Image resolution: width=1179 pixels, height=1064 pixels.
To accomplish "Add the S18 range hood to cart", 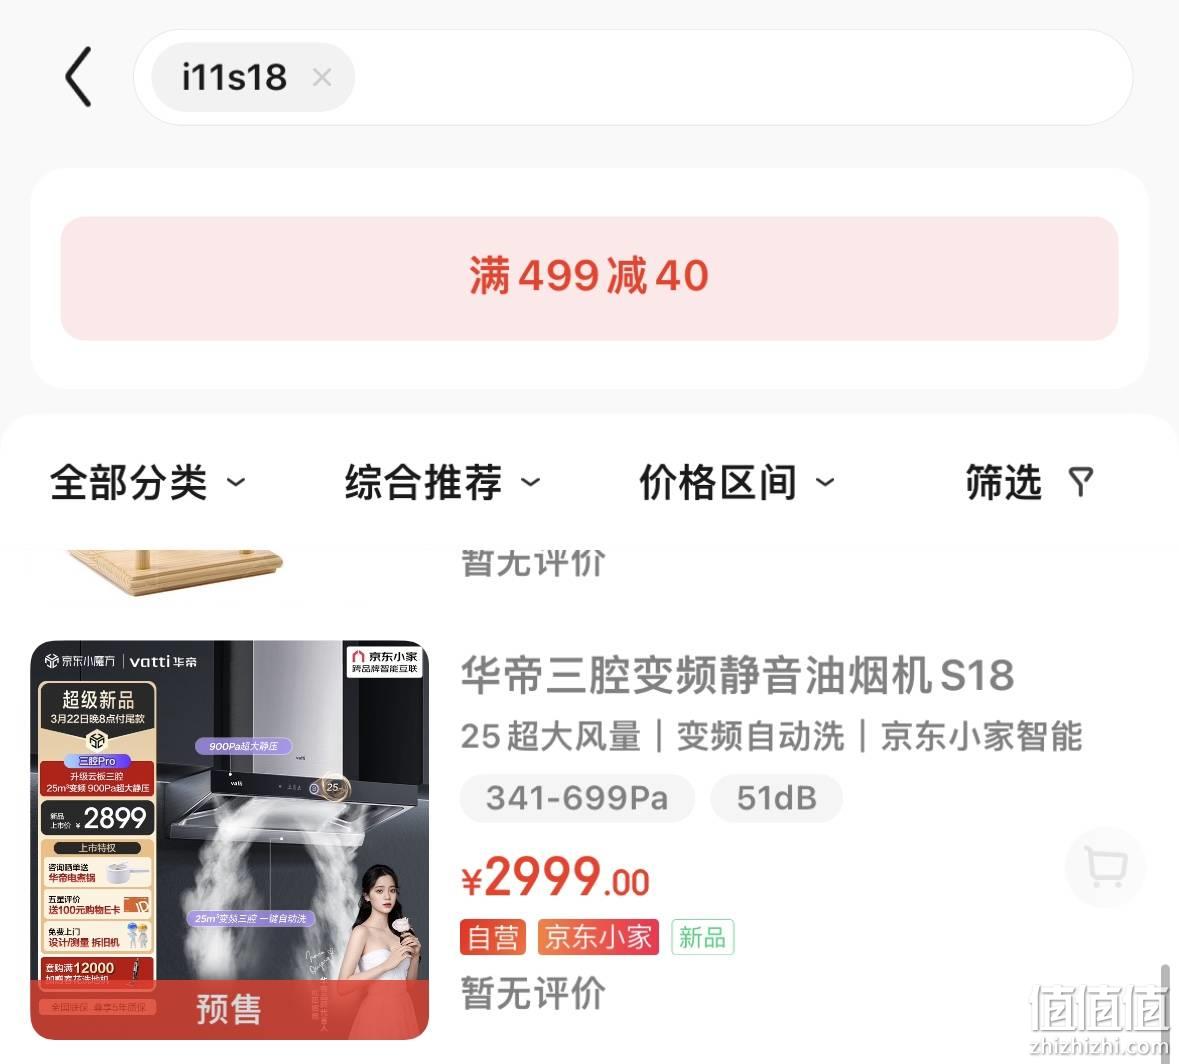I will click(x=1105, y=868).
